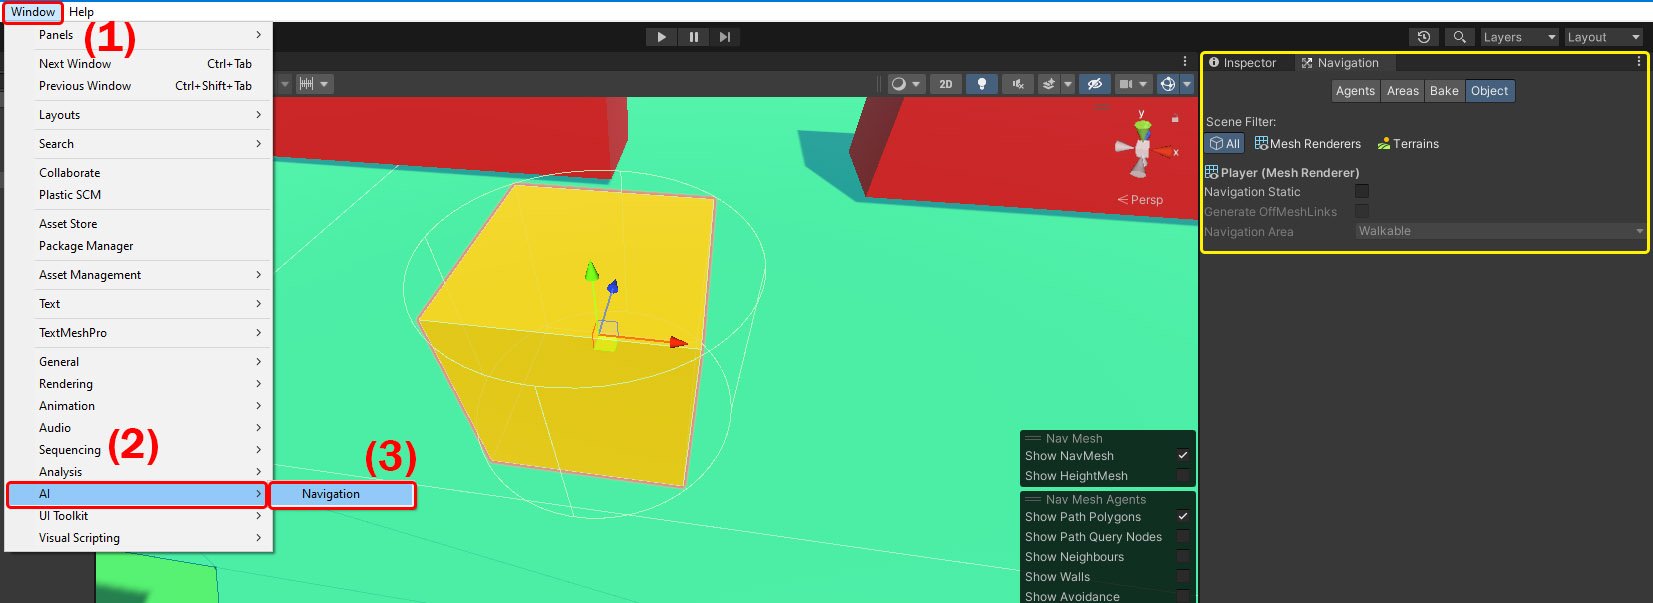Expand the Navigation Area Walkable dropdown
The width and height of the screenshot is (1653, 603).
pyautogui.click(x=1499, y=231)
